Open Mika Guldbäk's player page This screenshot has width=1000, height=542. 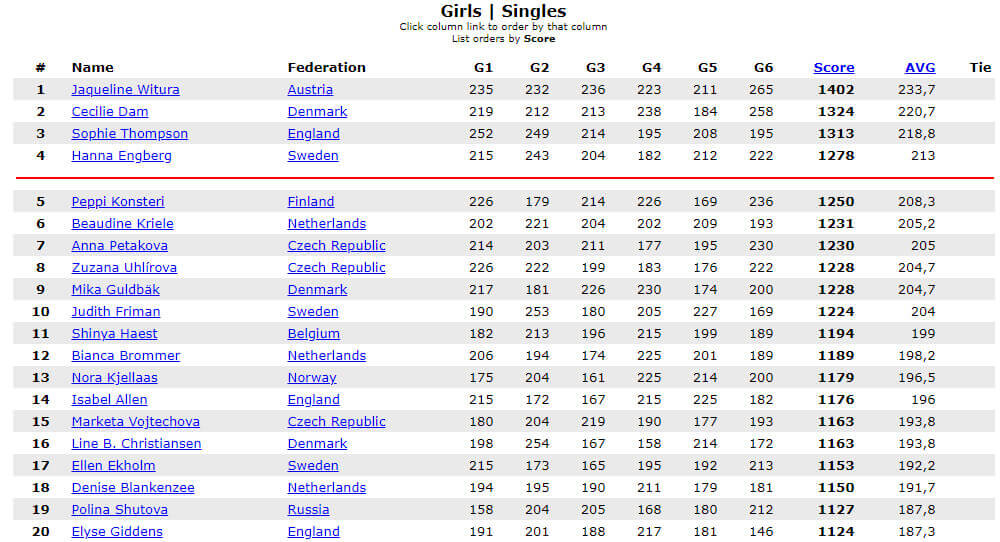[115, 289]
